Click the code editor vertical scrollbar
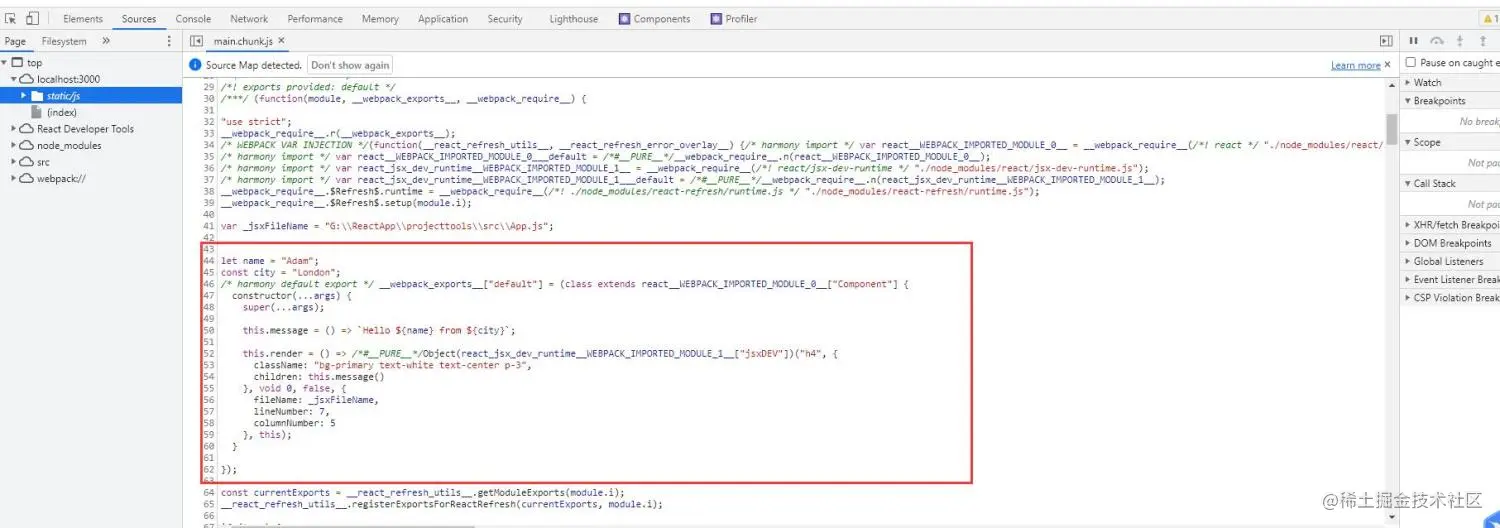Screen dimensions: 1500x528 (1391, 128)
